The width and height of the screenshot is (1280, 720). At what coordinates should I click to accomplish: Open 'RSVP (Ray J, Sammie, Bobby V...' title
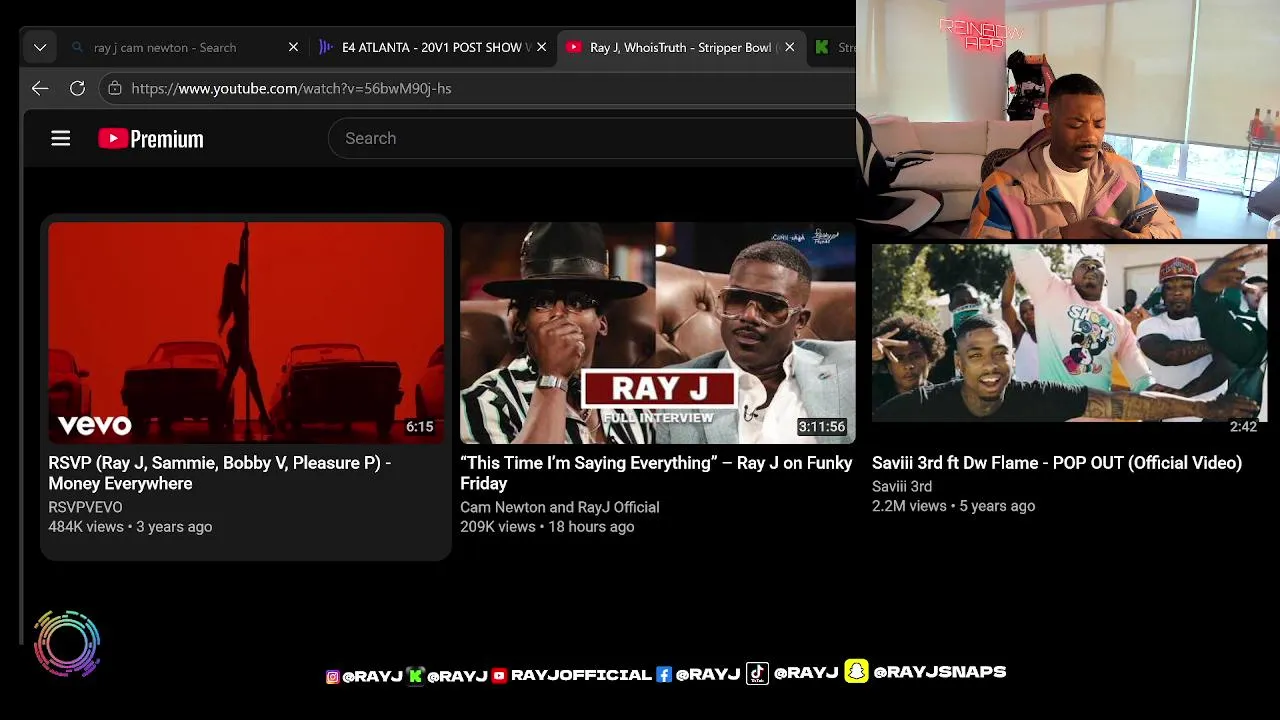220,473
